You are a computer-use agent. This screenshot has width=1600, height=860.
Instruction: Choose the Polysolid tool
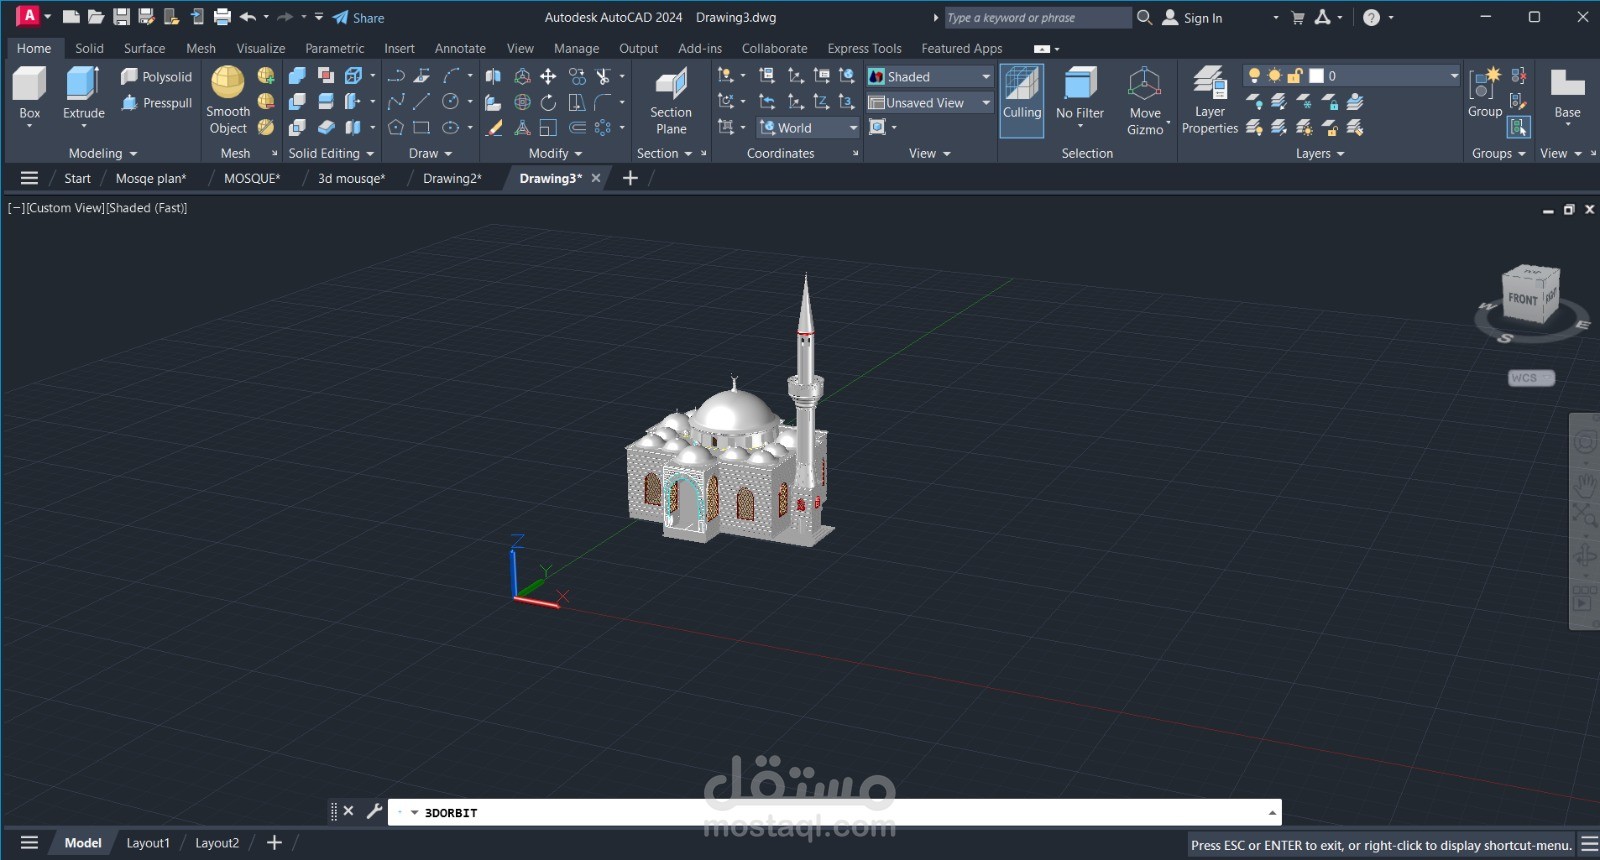pyautogui.click(x=156, y=76)
